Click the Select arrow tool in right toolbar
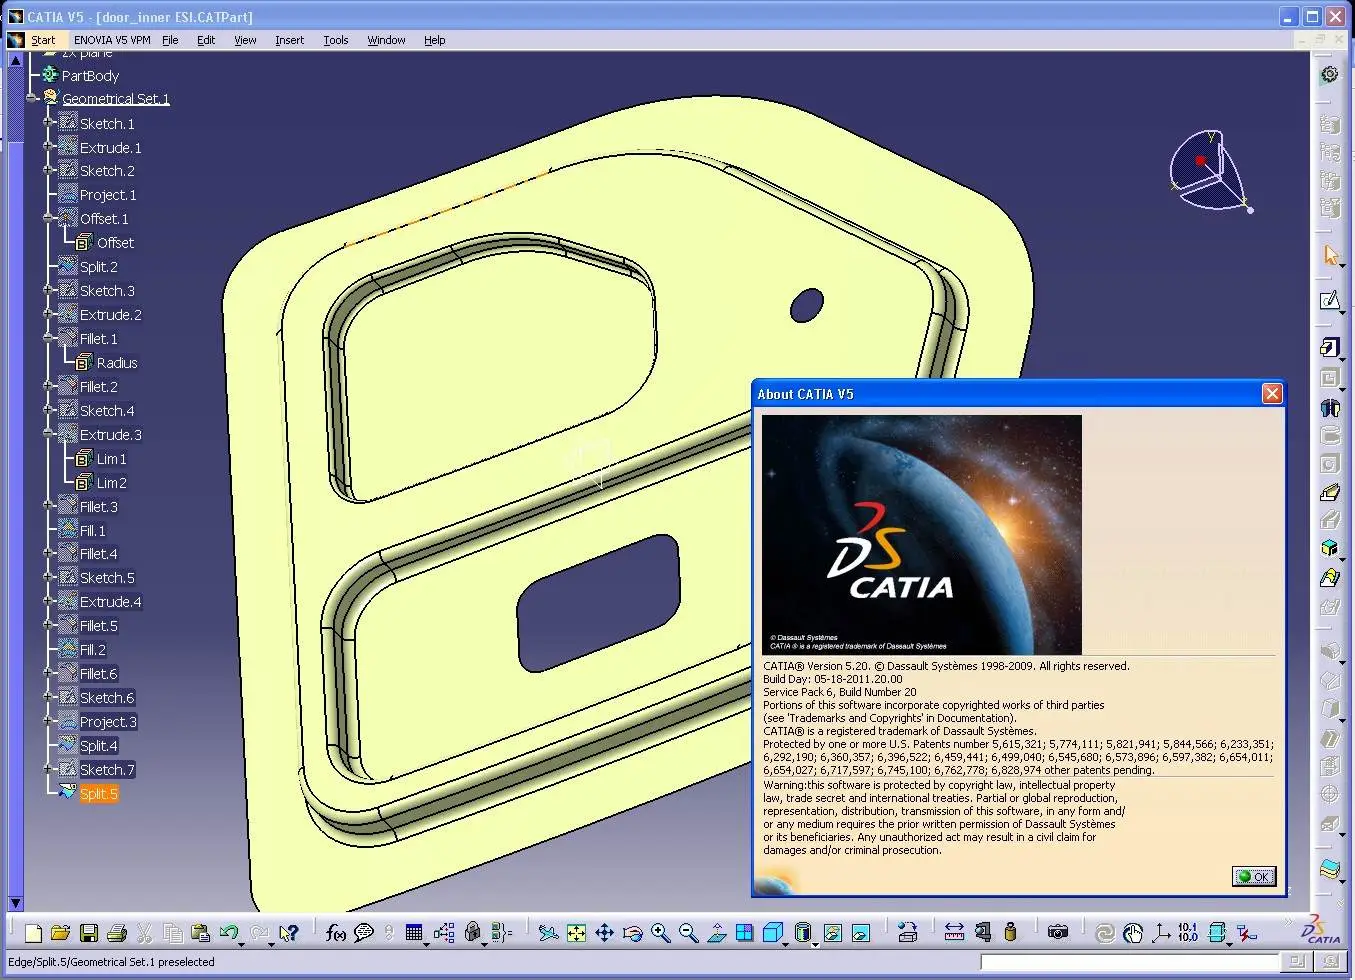Screen dimensions: 1355x980 click(1330, 255)
